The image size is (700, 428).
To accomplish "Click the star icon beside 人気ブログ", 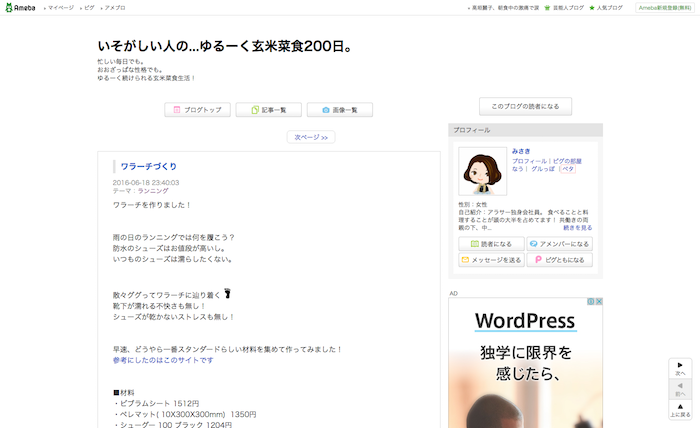I will coord(592,8).
